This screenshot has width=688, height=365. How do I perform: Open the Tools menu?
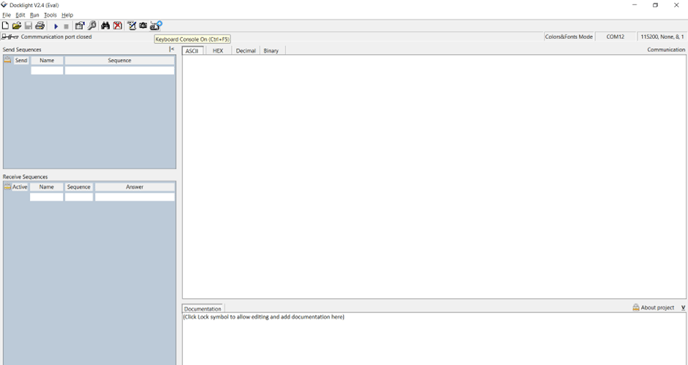click(50, 15)
